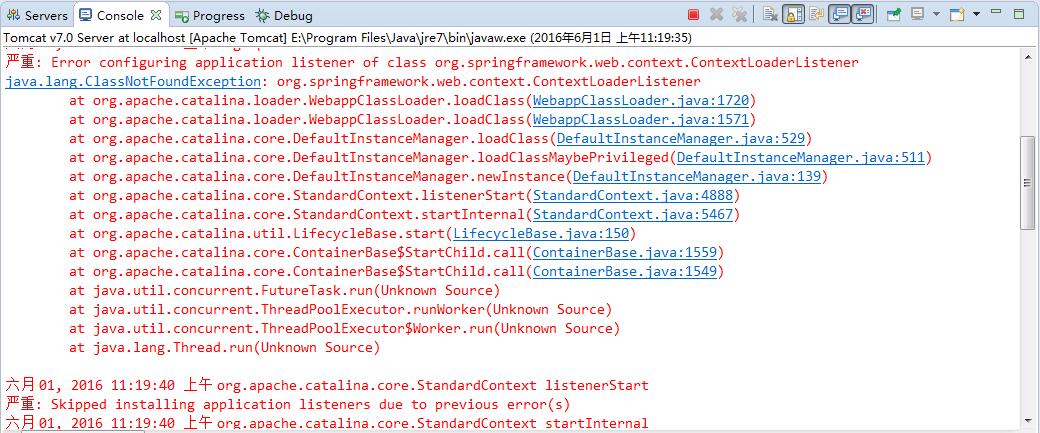Click the Tomcat v7.0 Server launch description text
Image resolution: width=1040 pixels, height=433 pixels.
[348, 38]
